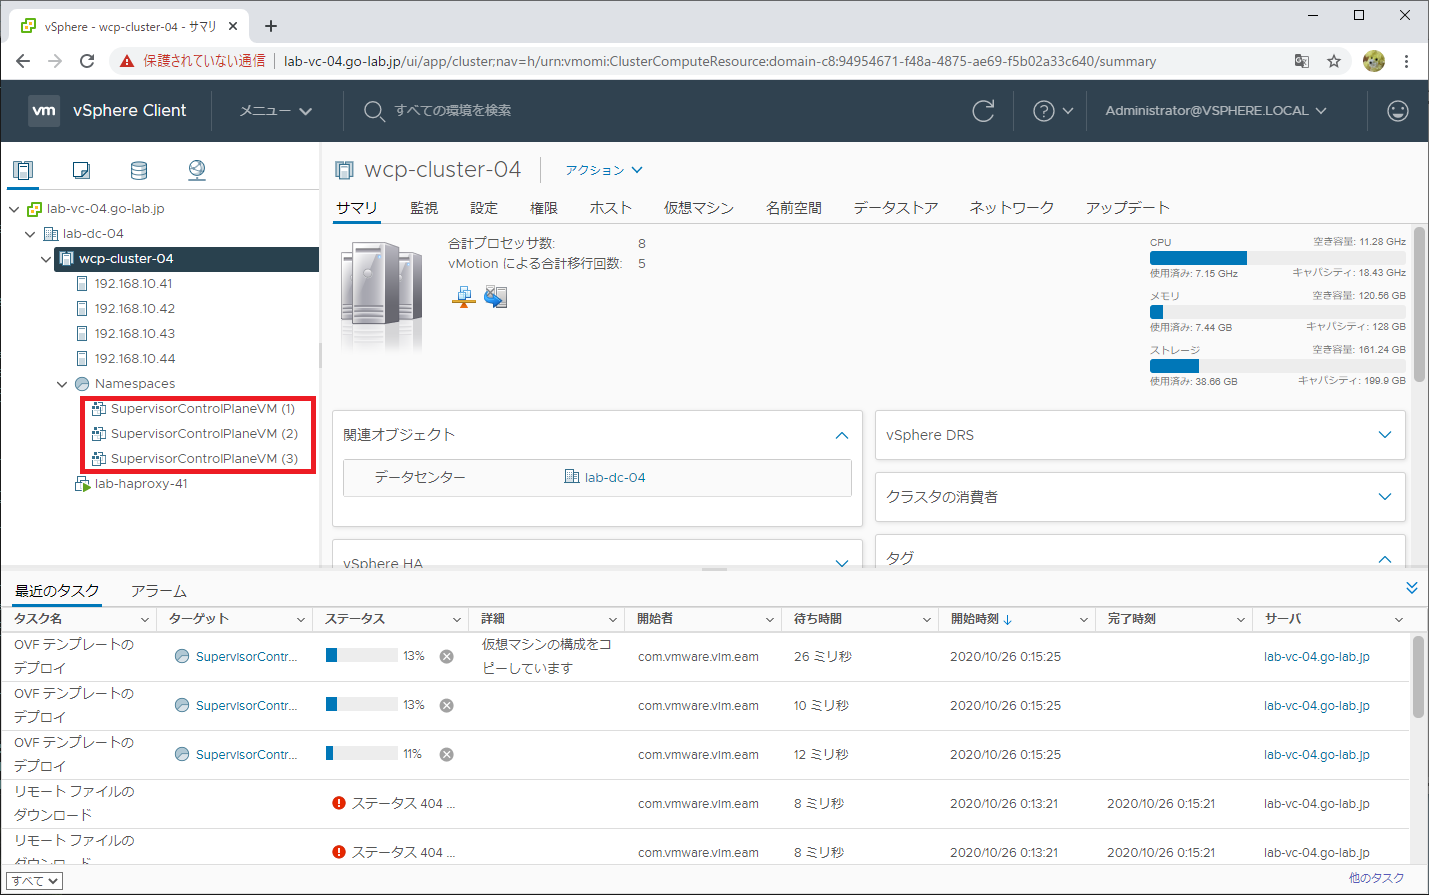Click the vm logo in the header
Viewport: 1429px width, 895px height.
(x=44, y=111)
